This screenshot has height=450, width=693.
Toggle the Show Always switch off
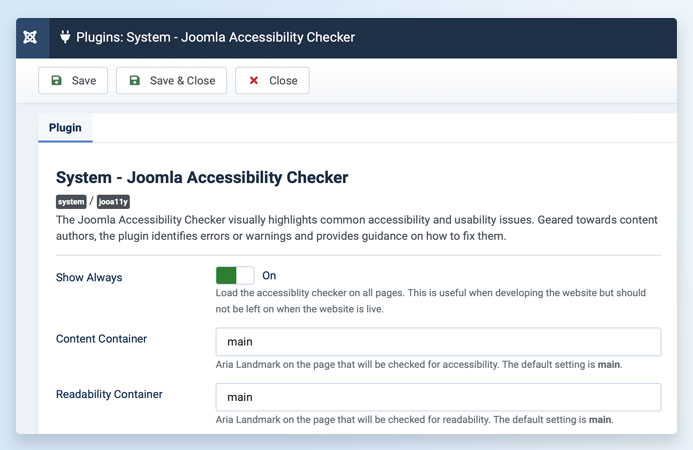point(235,275)
